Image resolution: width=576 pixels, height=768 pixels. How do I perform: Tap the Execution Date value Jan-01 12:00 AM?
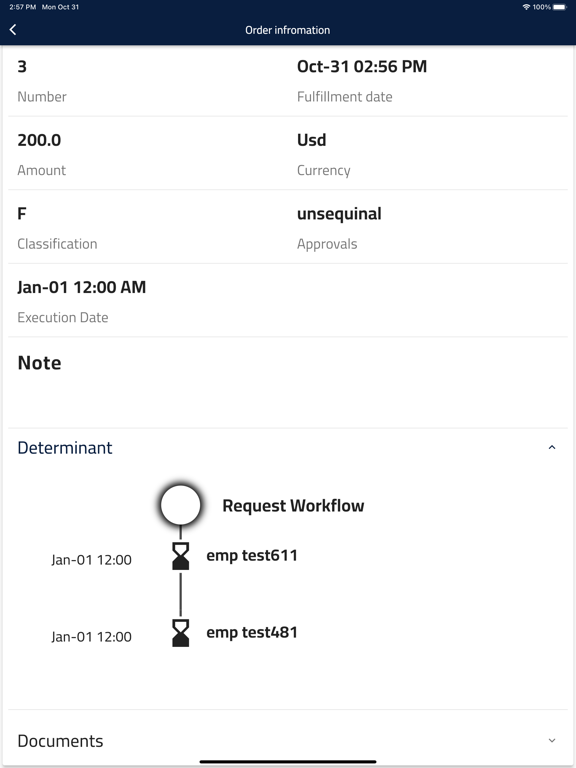[x=82, y=287]
